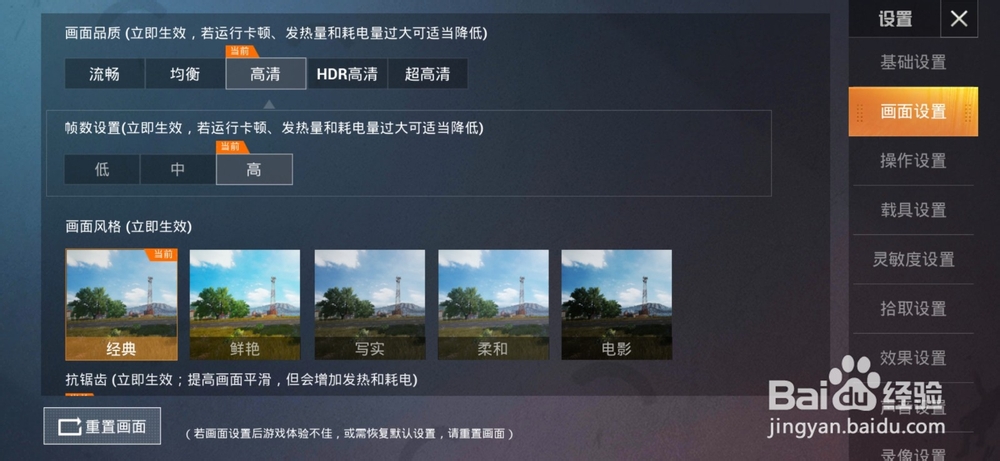Screen dimensions: 1000x461
Task: Set frame rate to 高
Action: point(254,170)
